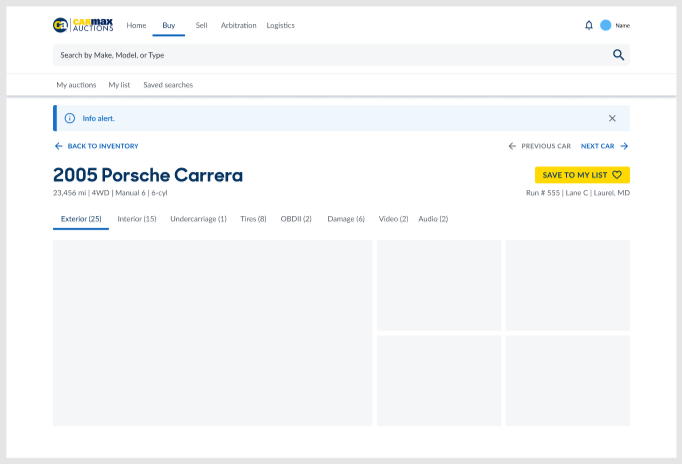This screenshot has height=464, width=682.
Task: Select the Exterior (25) tab
Action: click(81, 219)
